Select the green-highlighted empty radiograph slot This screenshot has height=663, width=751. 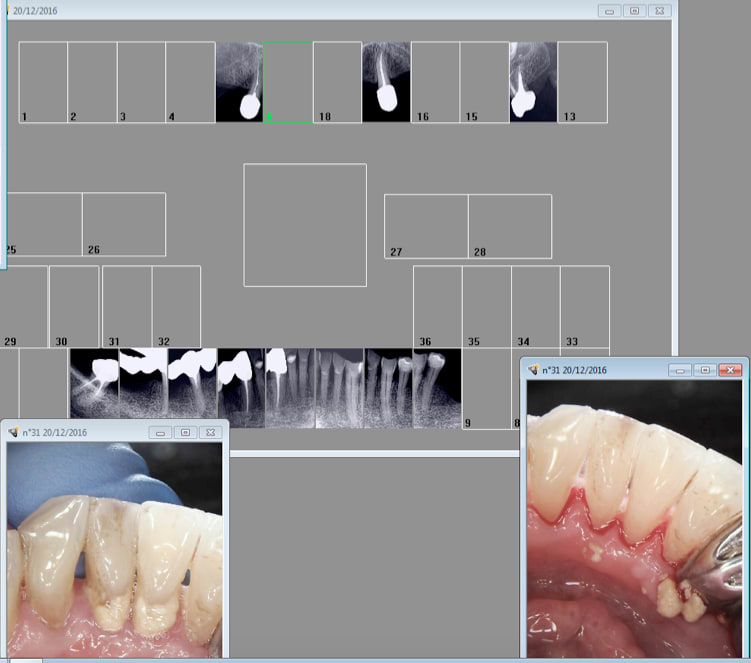pyautogui.click(x=288, y=82)
